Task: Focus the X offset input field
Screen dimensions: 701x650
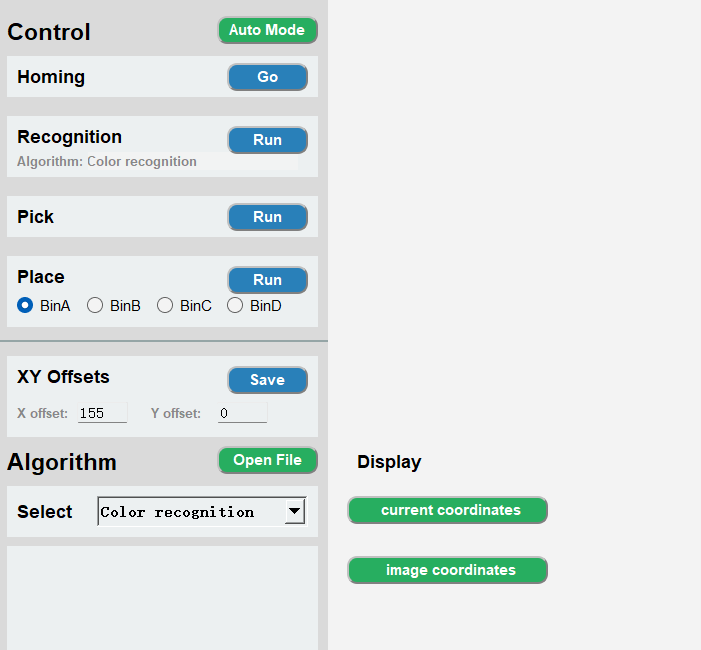Action: click(102, 413)
